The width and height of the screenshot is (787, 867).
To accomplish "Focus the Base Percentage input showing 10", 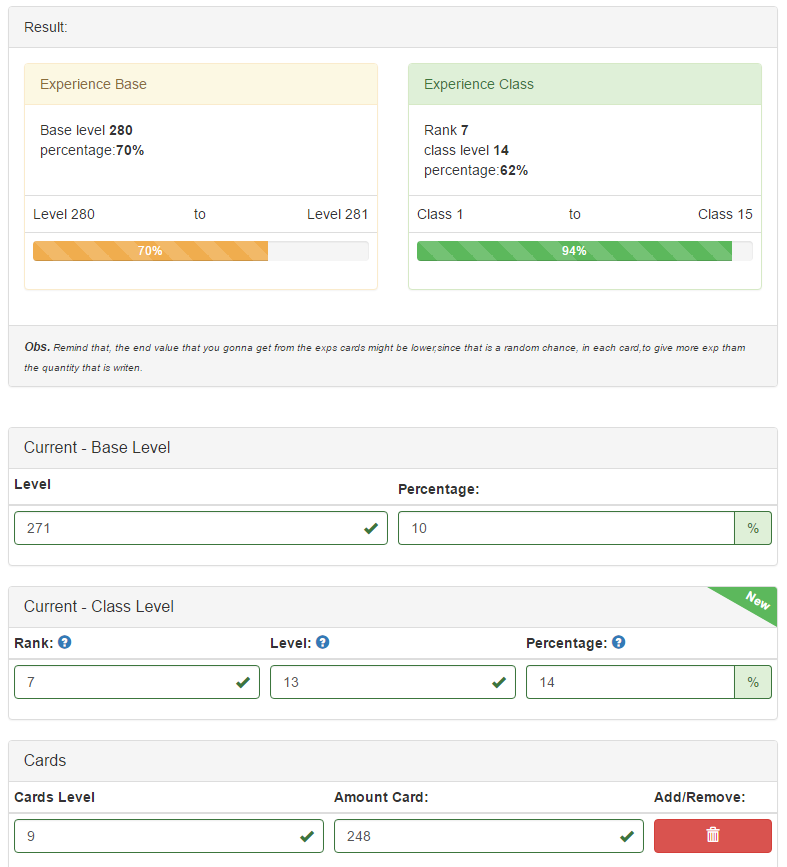I will (565, 528).
